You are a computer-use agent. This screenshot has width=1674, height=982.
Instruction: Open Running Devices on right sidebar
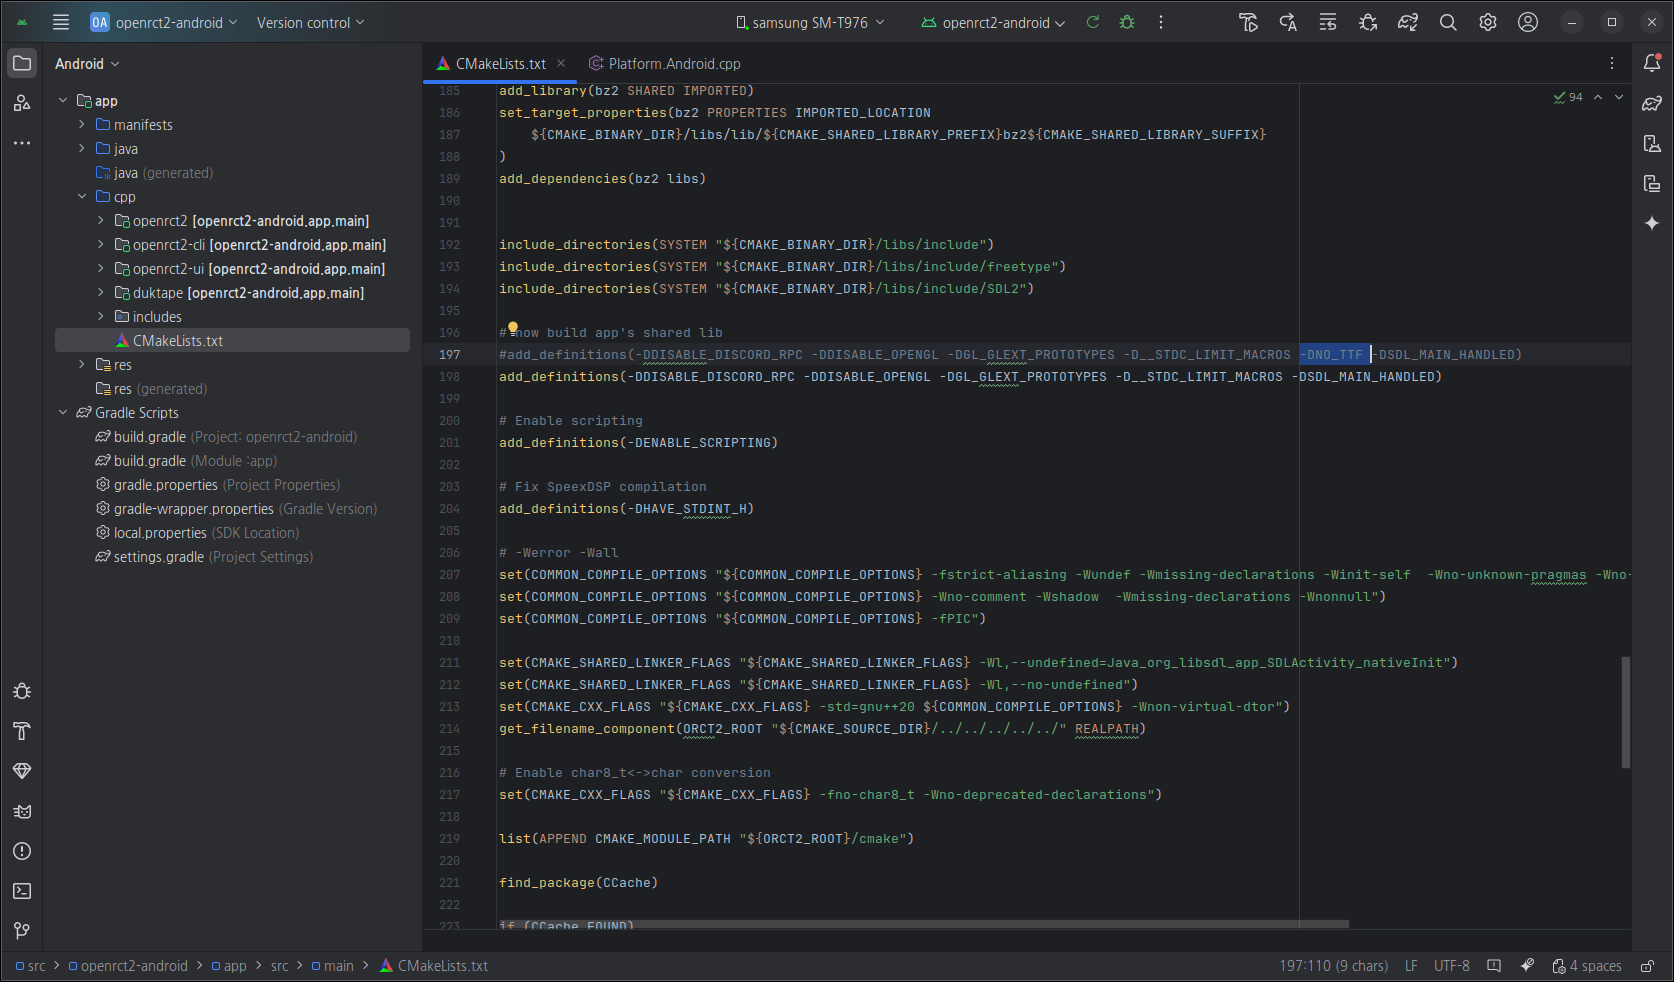click(1652, 183)
